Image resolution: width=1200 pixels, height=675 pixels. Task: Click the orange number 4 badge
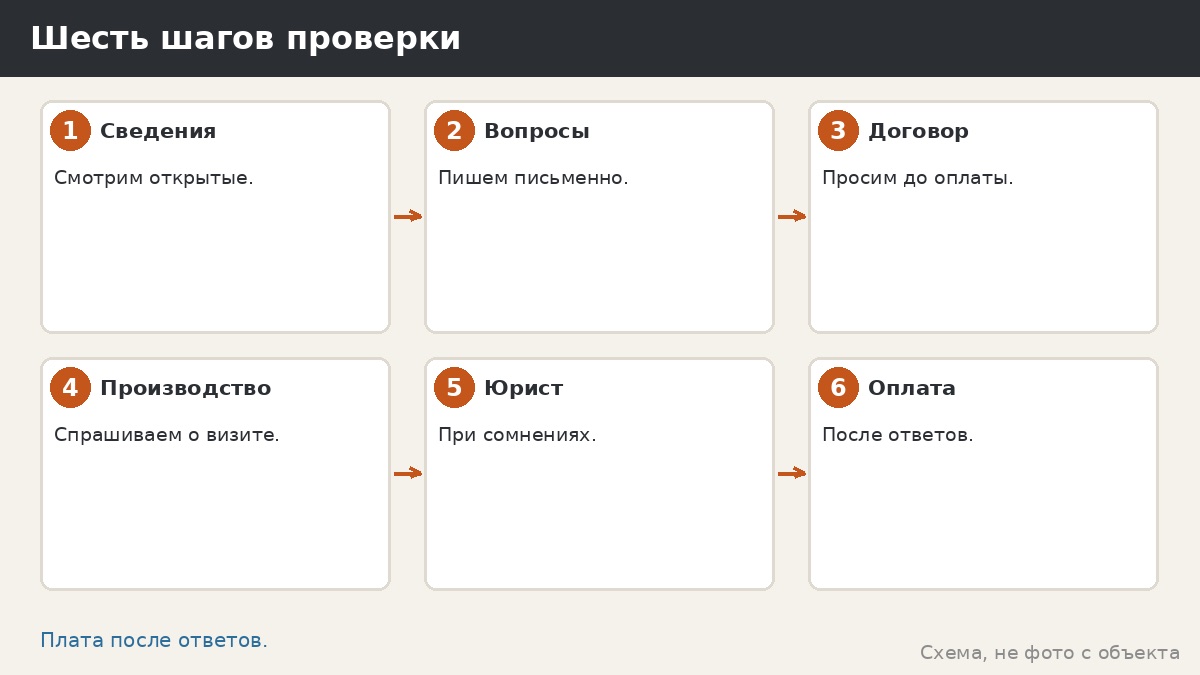click(x=70, y=388)
